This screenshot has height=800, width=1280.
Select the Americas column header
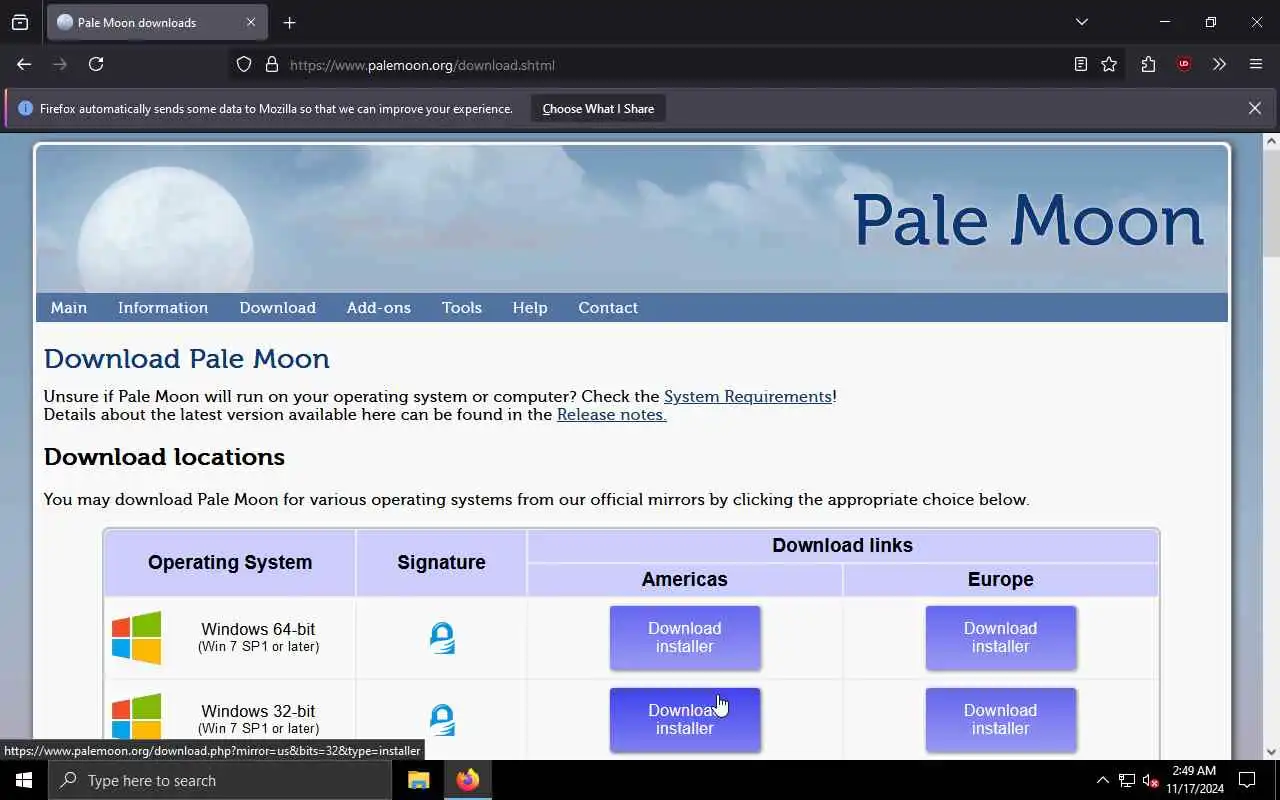(685, 579)
